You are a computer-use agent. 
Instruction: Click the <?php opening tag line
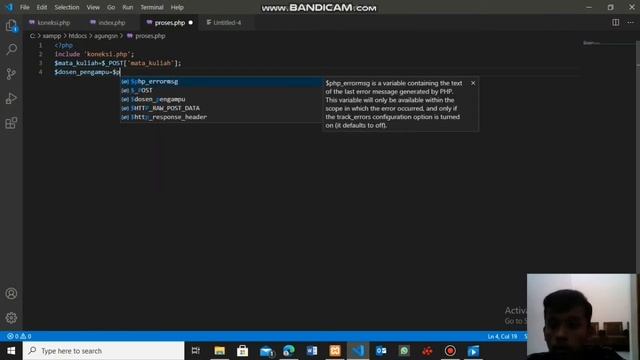[x=64, y=45]
